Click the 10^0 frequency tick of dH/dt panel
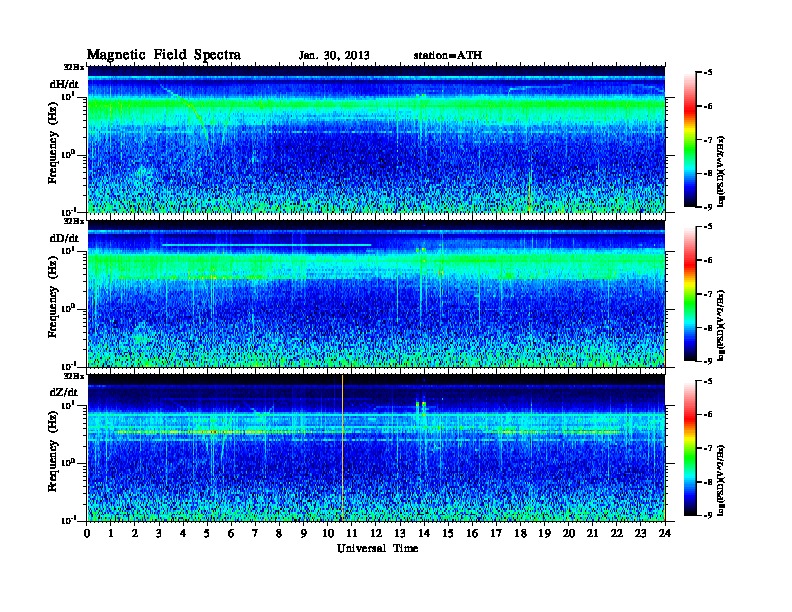Image resolution: width=792 pixels, height=612 pixels. (x=68, y=154)
